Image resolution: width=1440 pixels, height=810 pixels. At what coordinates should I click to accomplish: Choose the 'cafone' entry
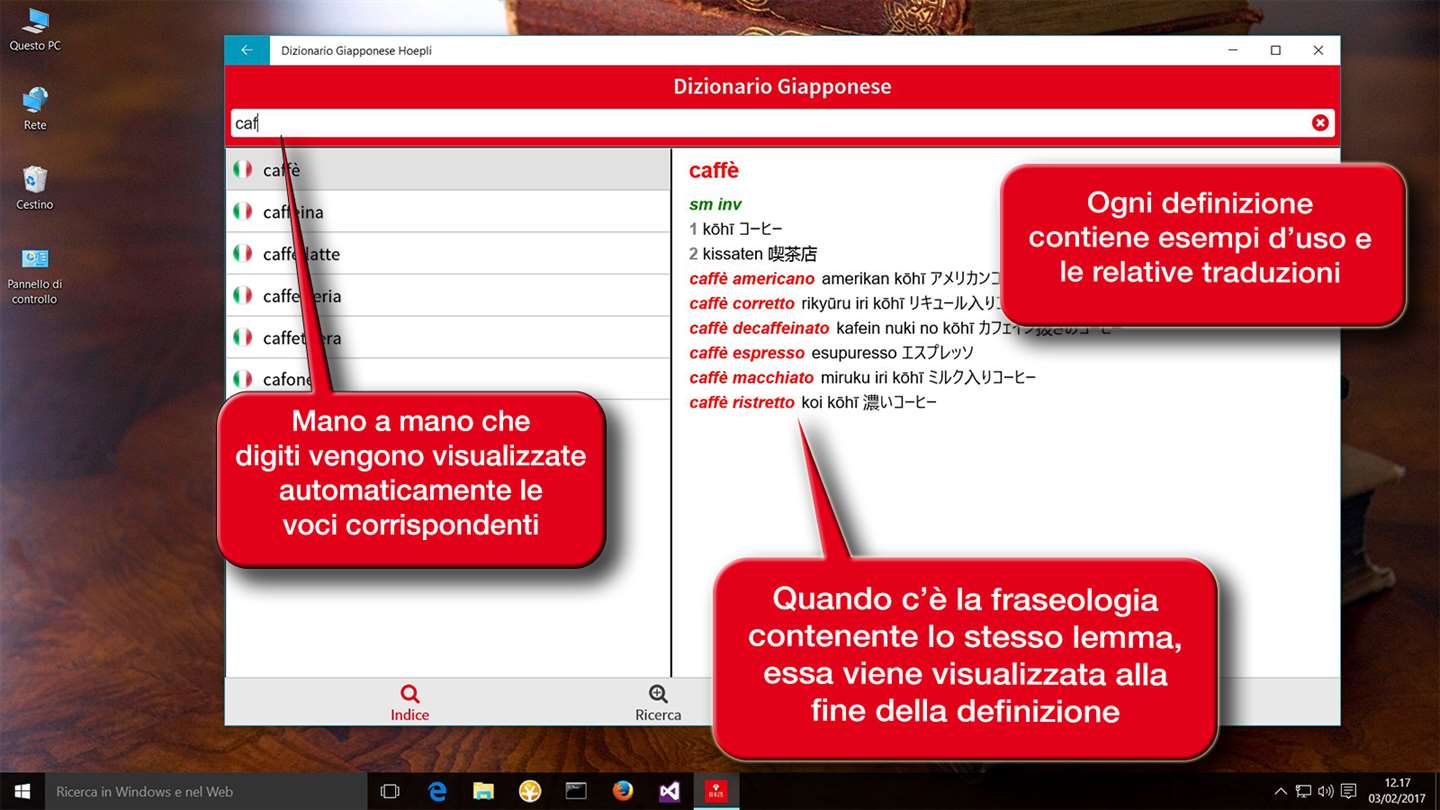[448, 379]
